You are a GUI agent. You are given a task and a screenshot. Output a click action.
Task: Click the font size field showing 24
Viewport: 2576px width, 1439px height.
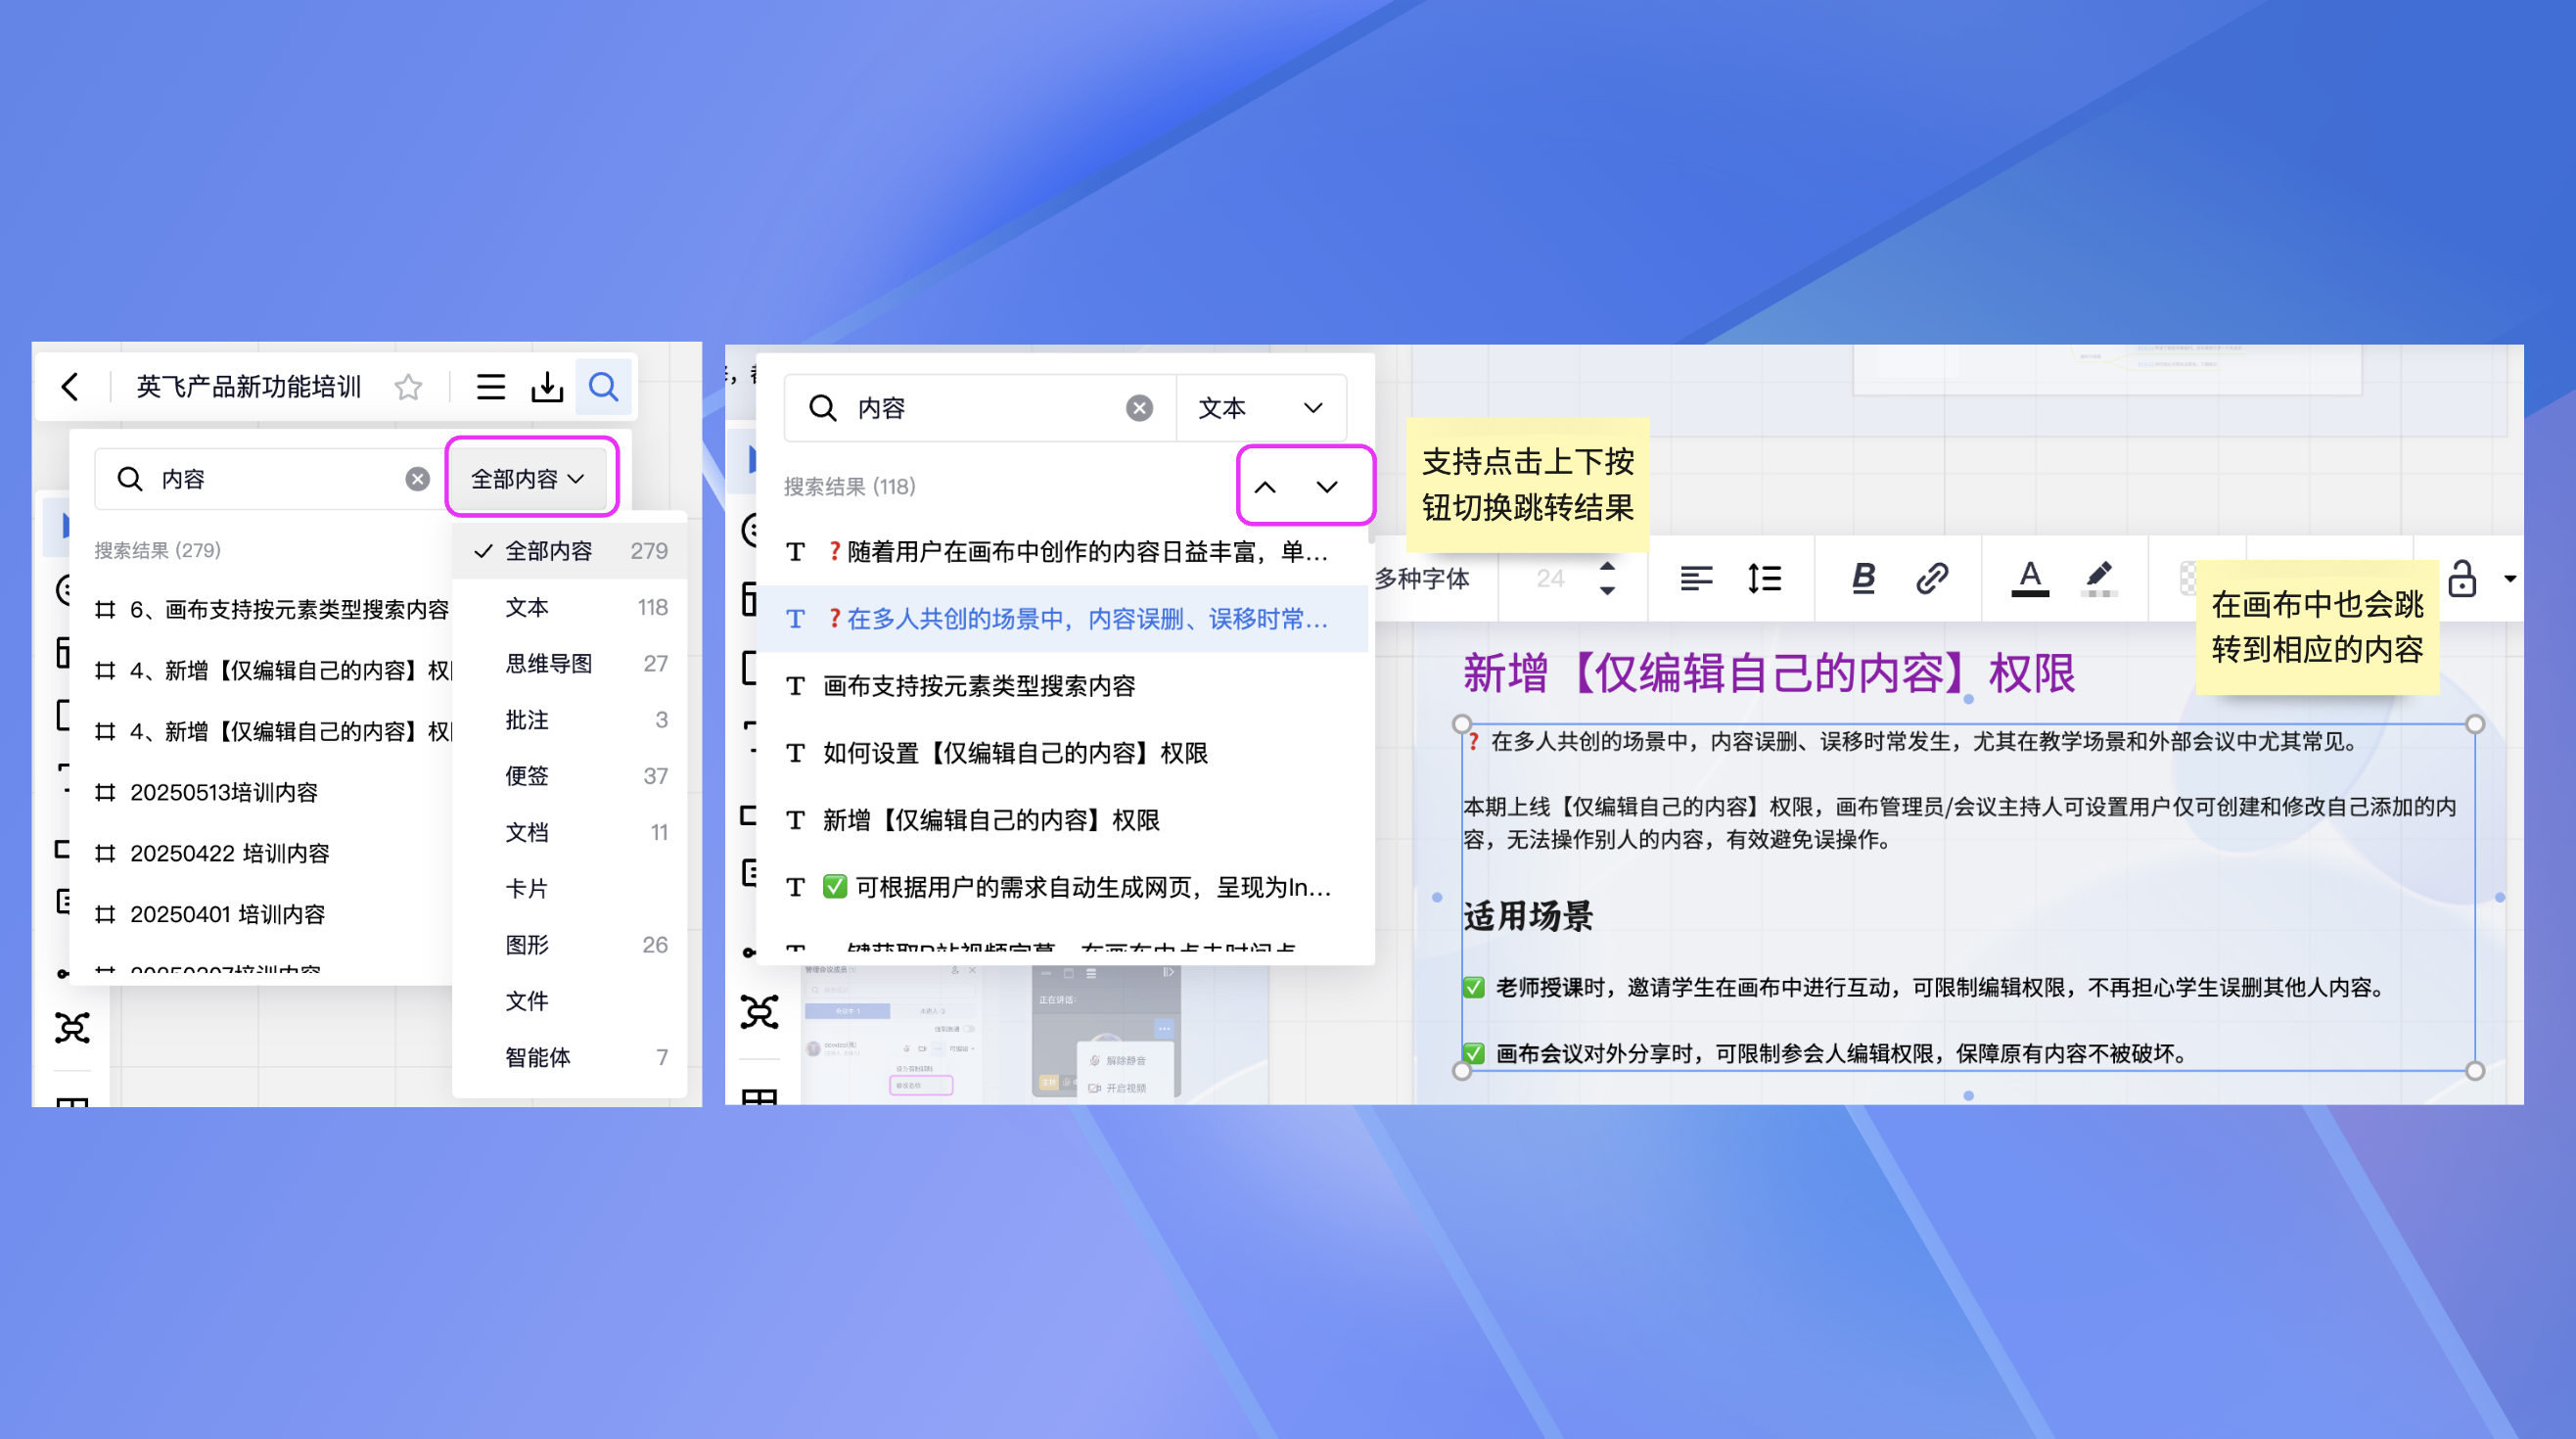(x=1550, y=578)
